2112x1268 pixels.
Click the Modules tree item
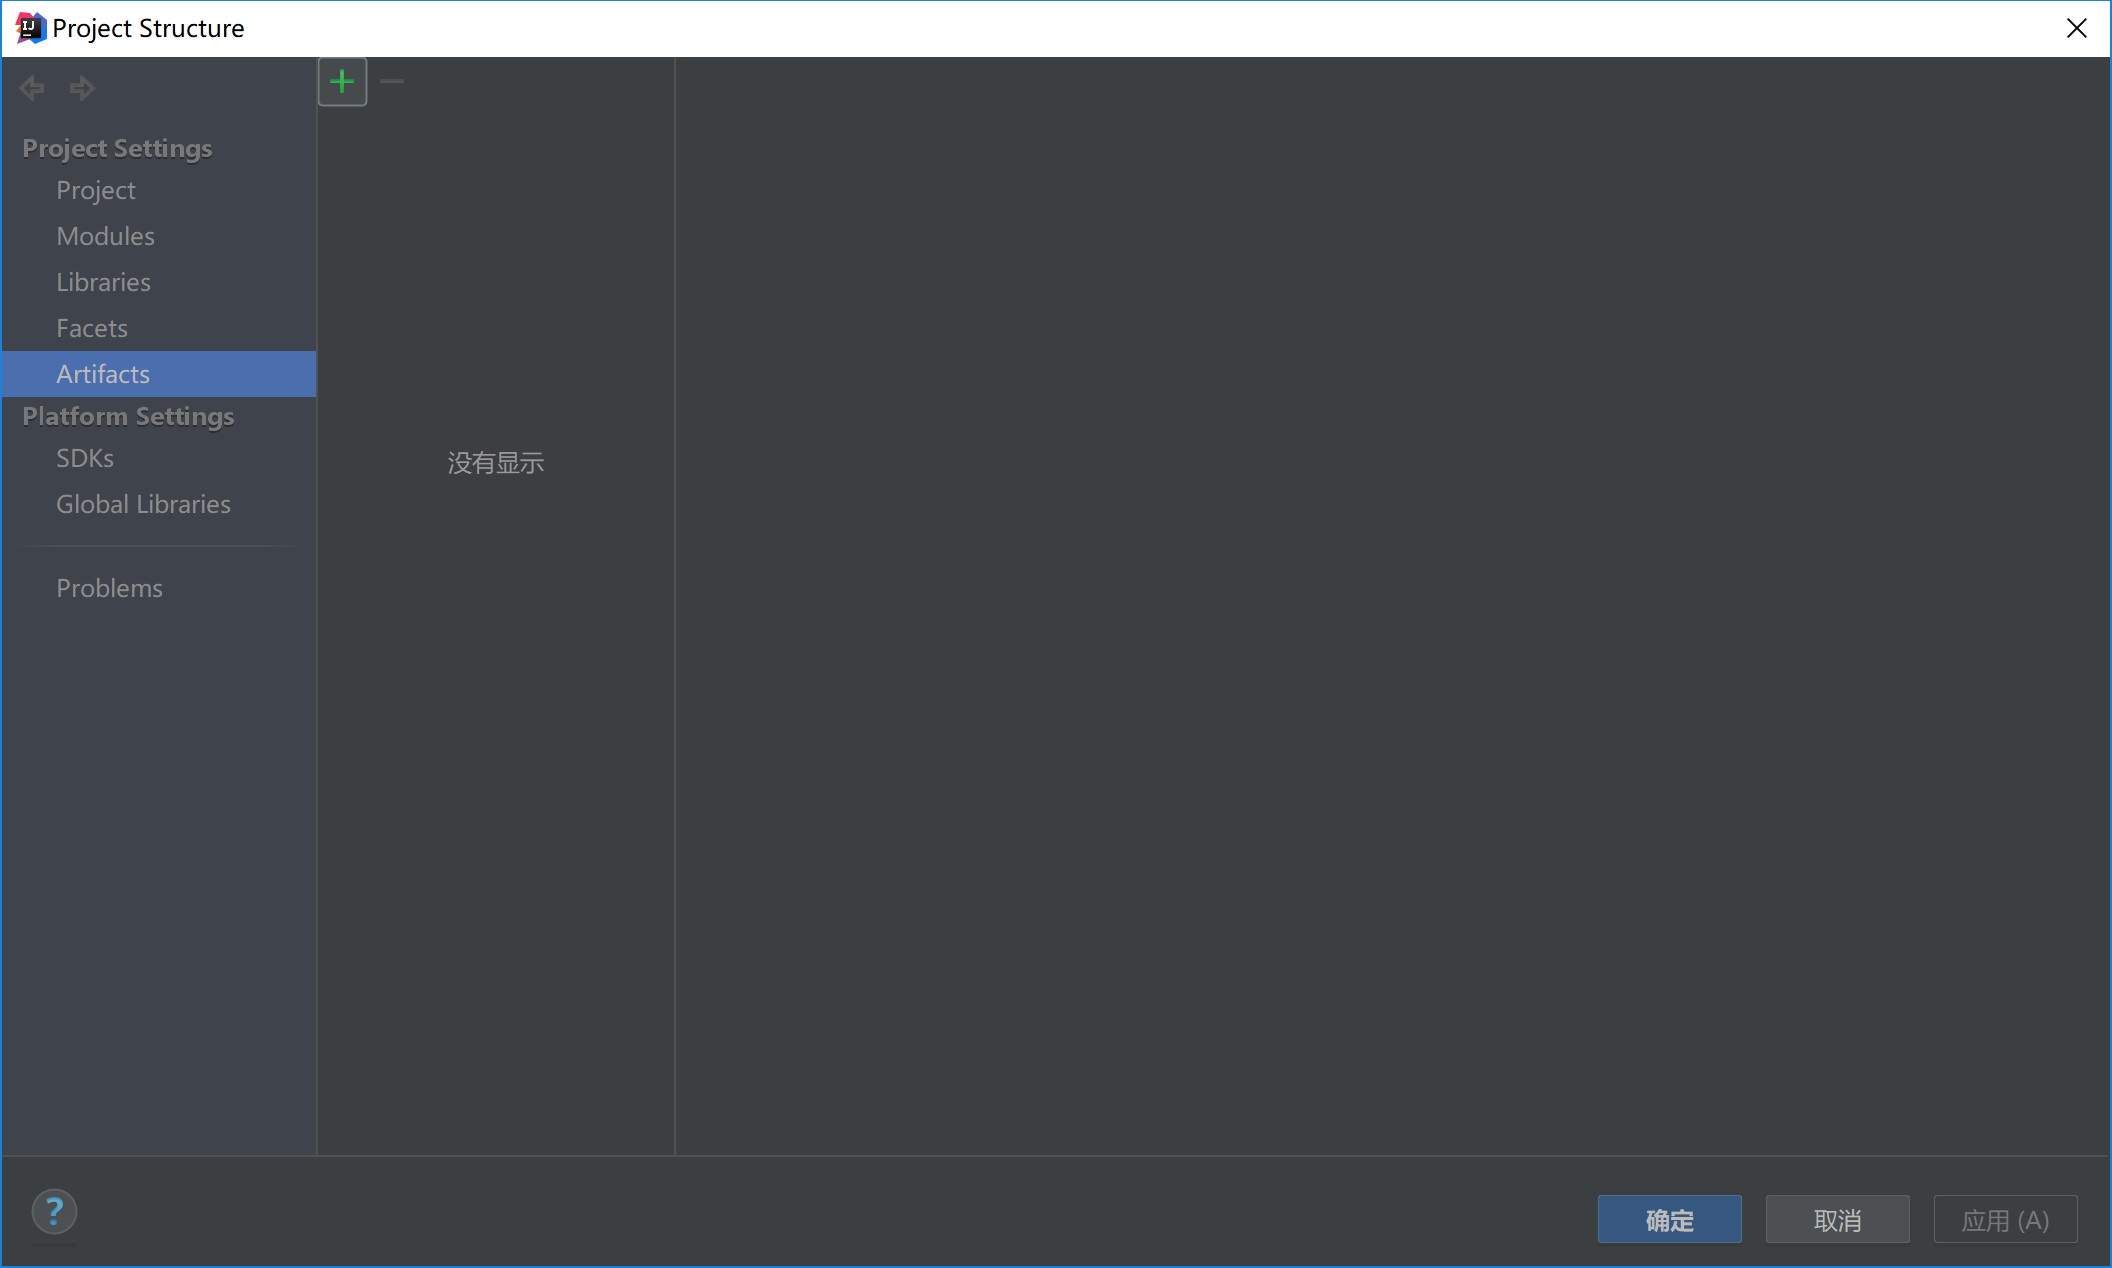point(106,235)
